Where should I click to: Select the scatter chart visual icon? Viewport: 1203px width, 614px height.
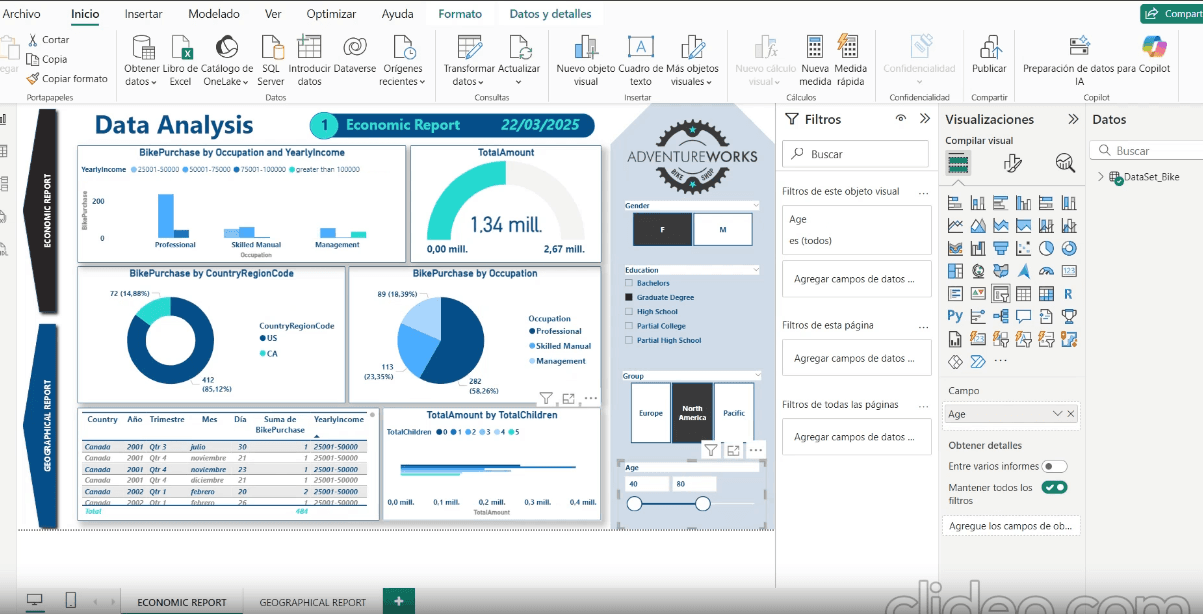1021,247
